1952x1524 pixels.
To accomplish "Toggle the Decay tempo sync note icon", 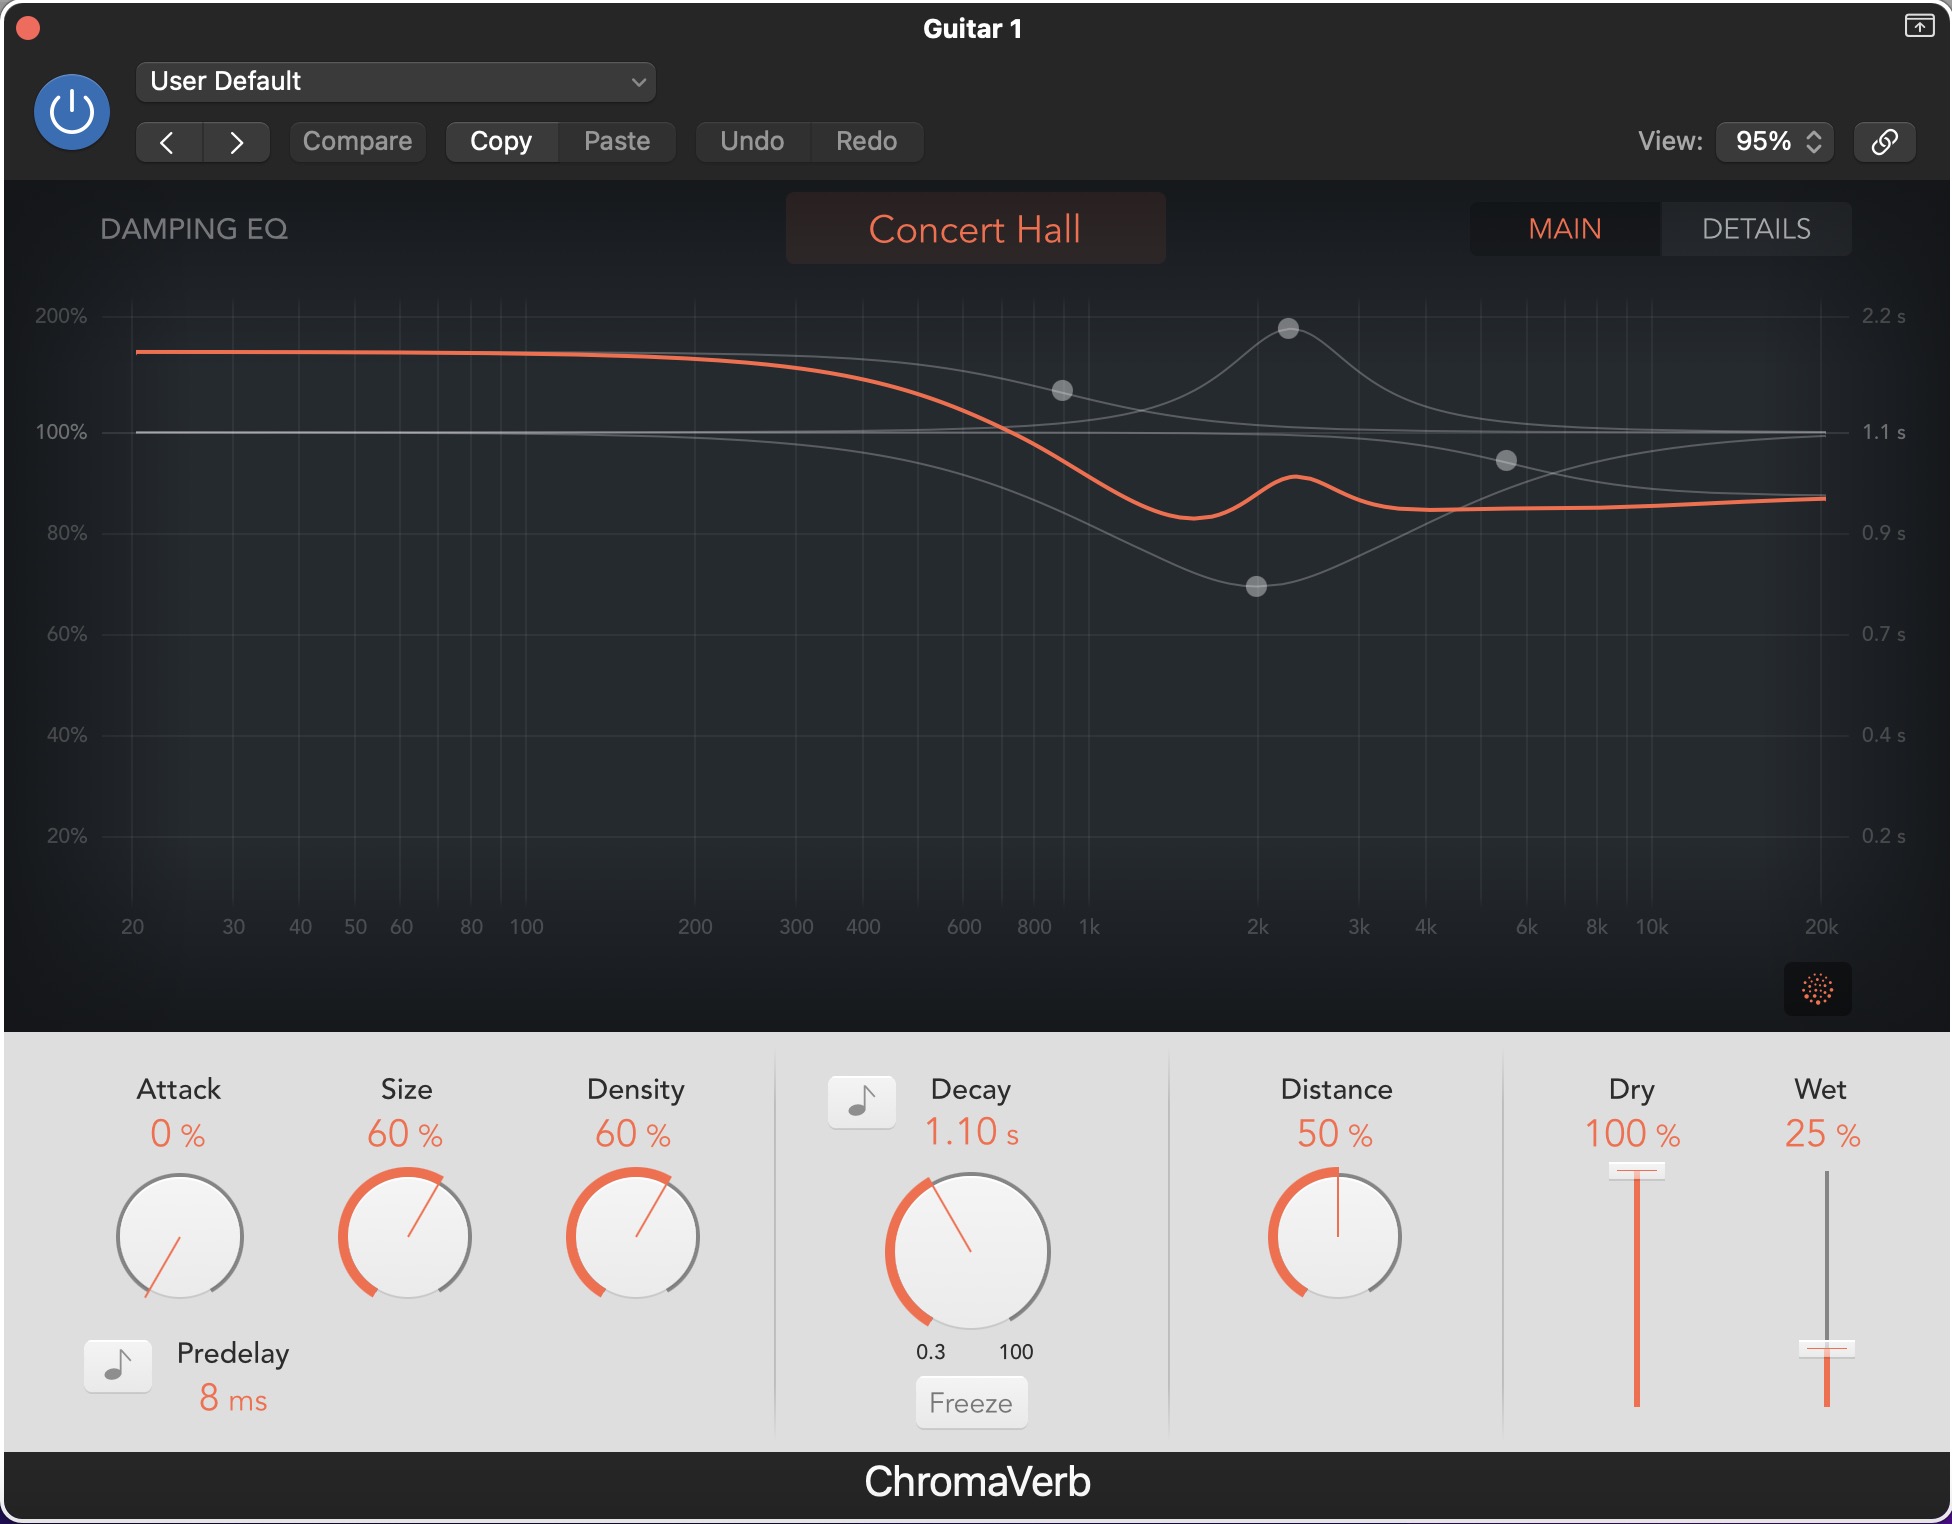I will pyautogui.click(x=861, y=1102).
